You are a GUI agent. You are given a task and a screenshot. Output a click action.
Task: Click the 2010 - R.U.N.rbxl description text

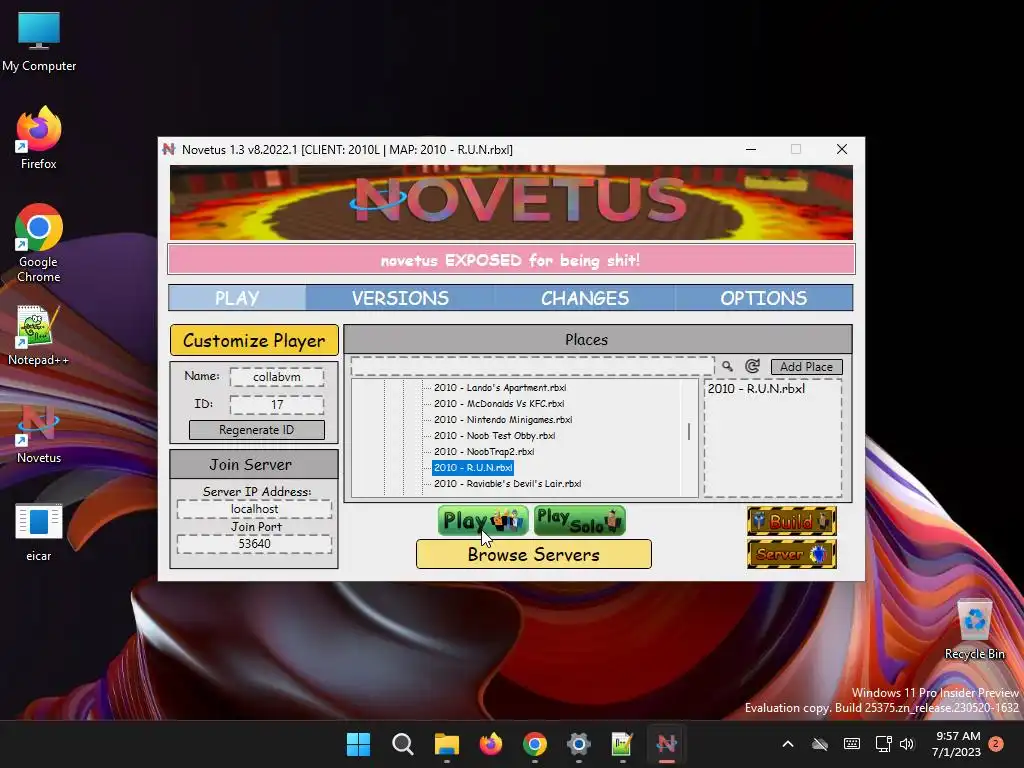point(756,389)
